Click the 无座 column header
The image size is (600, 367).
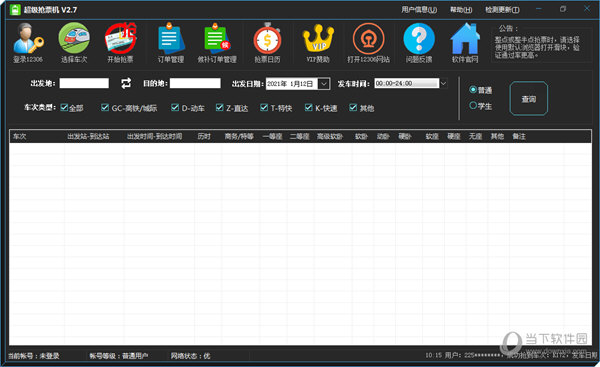tap(476, 136)
